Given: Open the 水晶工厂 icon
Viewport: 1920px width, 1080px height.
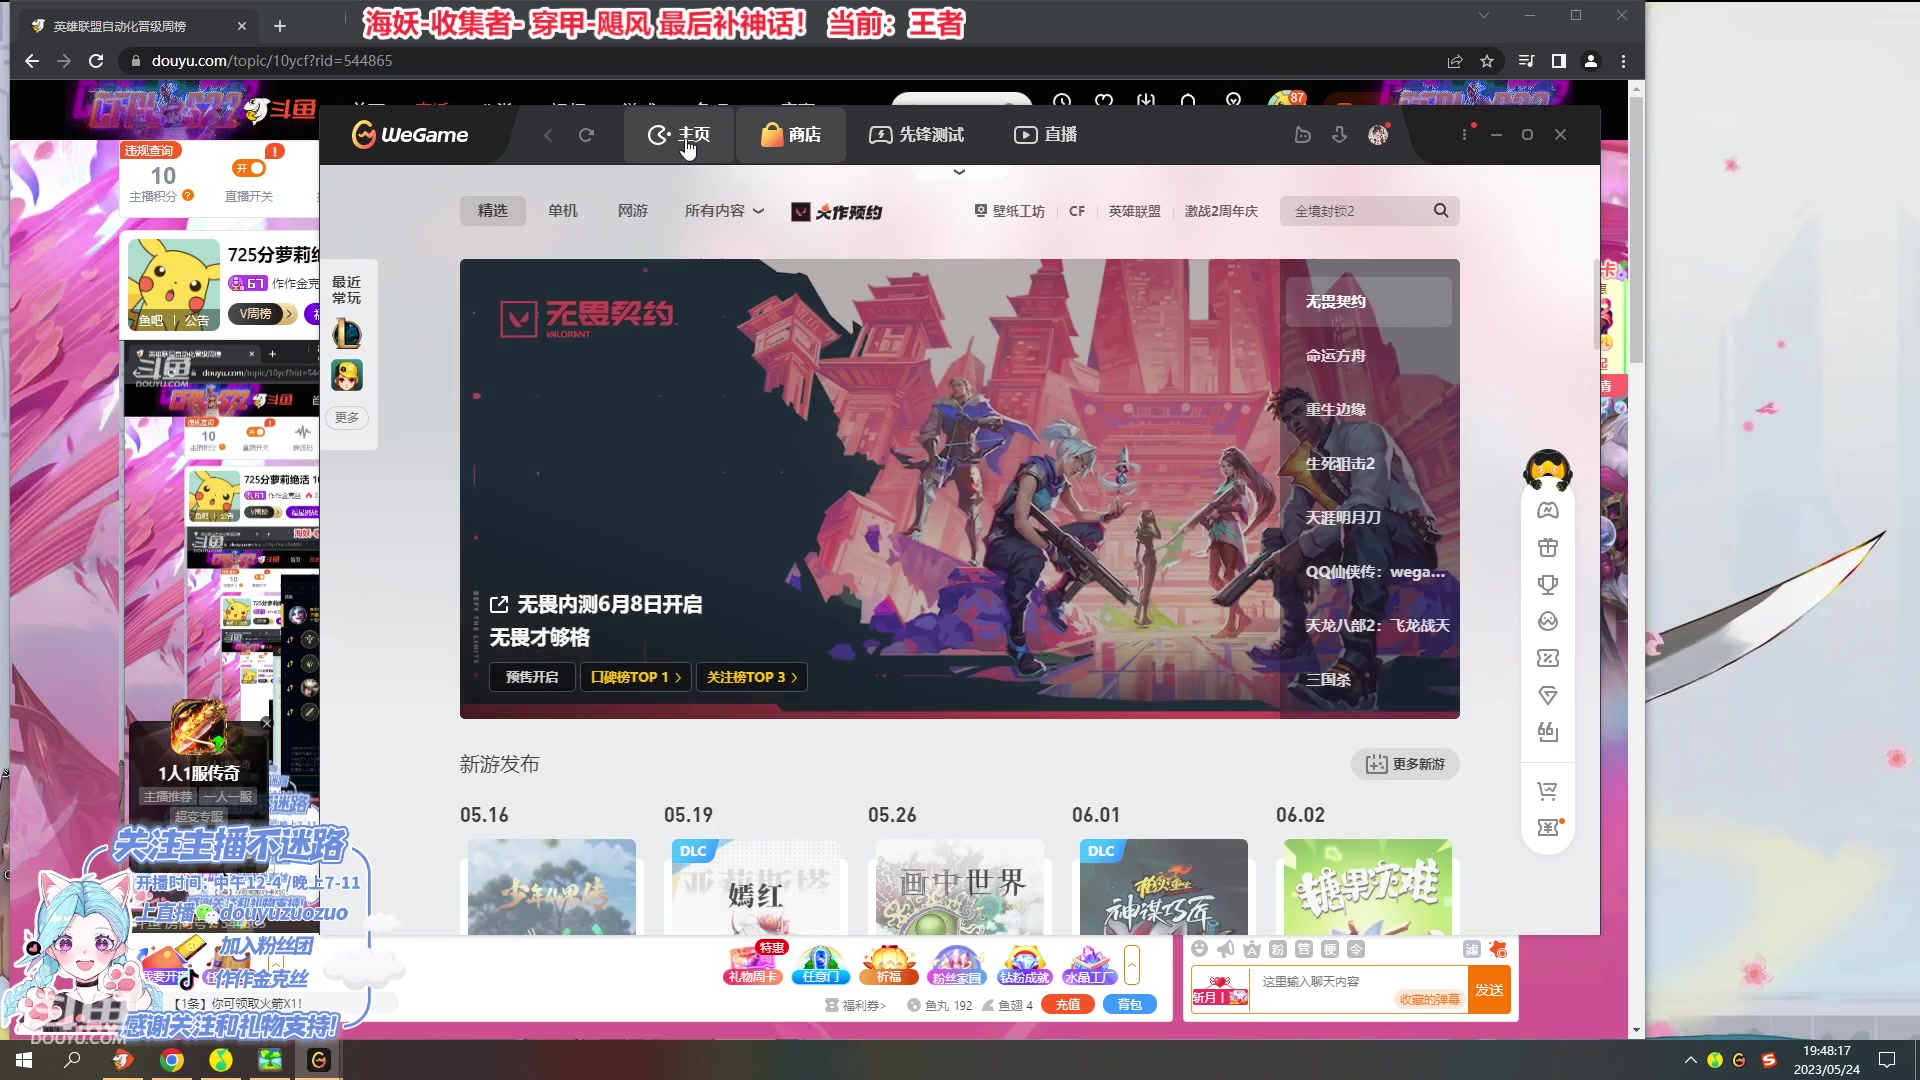Looking at the screenshot, I should click(x=1090, y=964).
